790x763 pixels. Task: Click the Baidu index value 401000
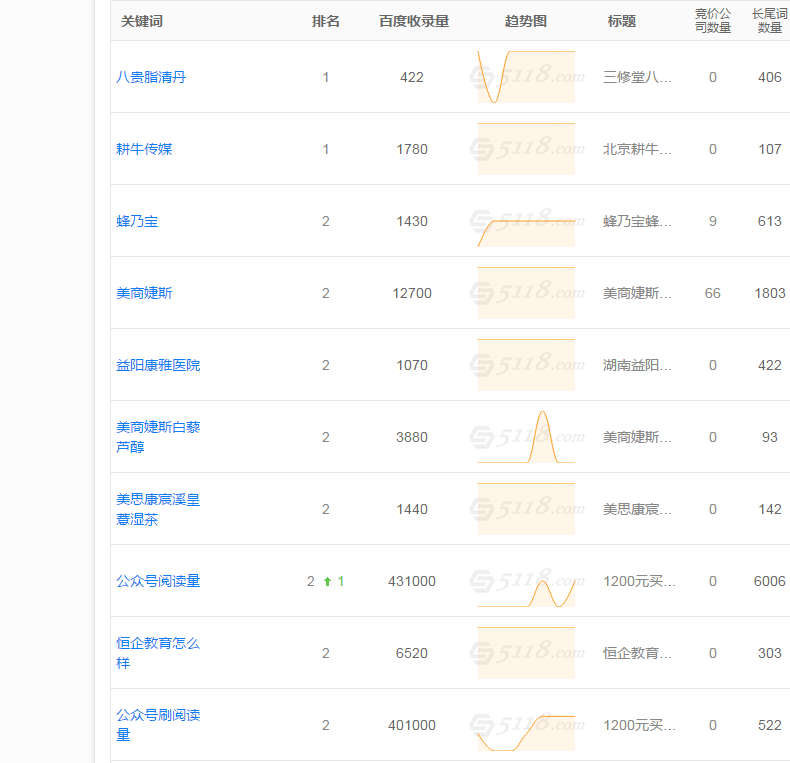click(412, 725)
